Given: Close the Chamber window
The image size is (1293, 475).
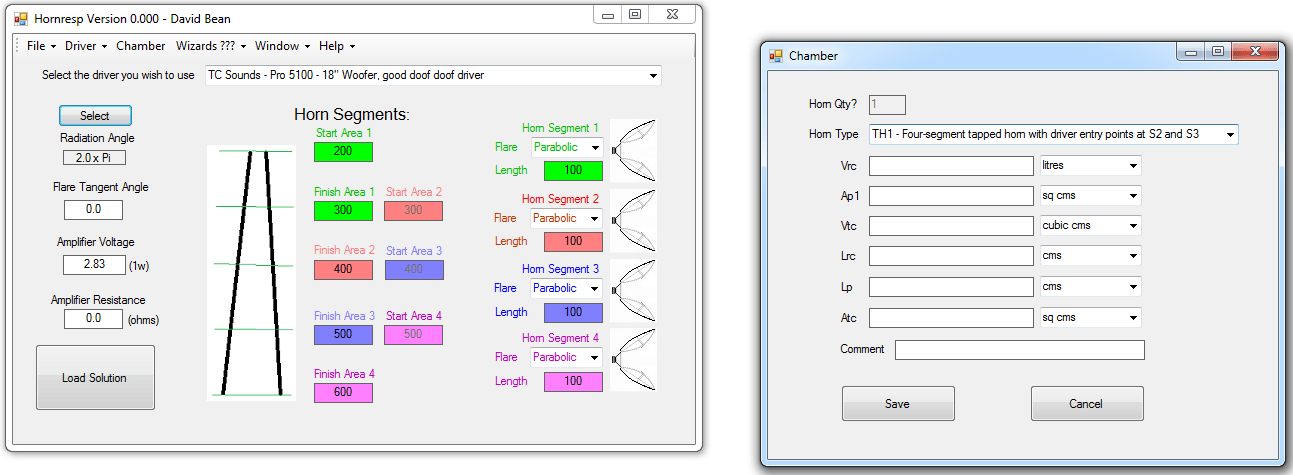Looking at the screenshot, I should [1253, 52].
